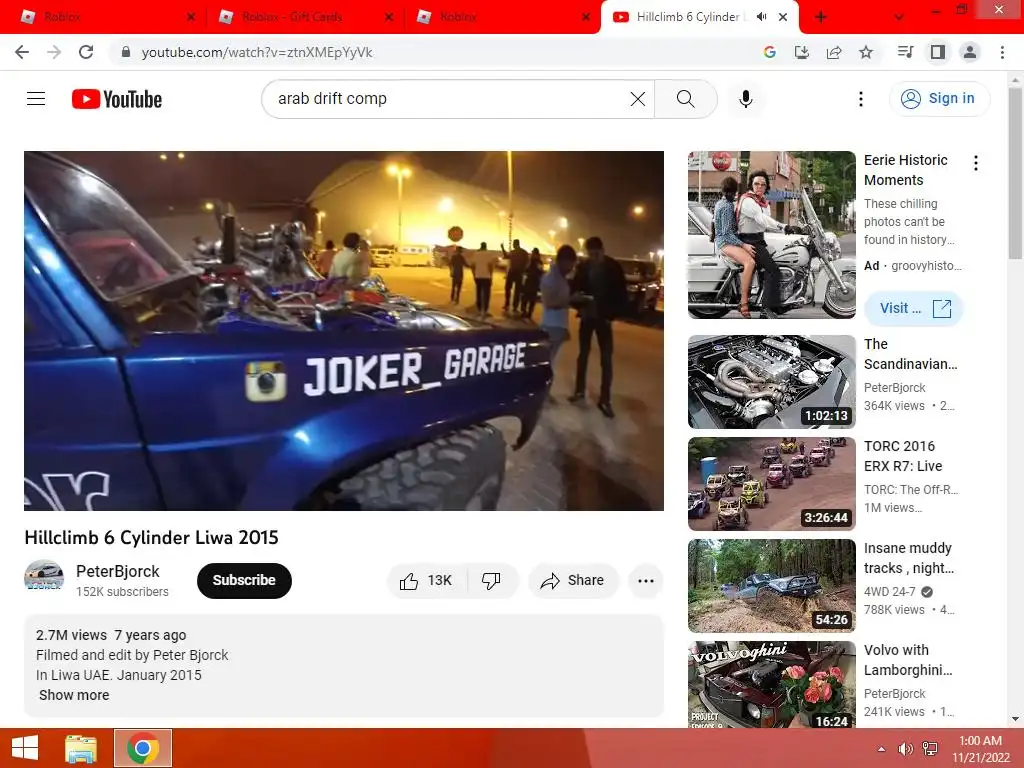Share the Hillclimb video
1024x768 pixels.
point(573,581)
